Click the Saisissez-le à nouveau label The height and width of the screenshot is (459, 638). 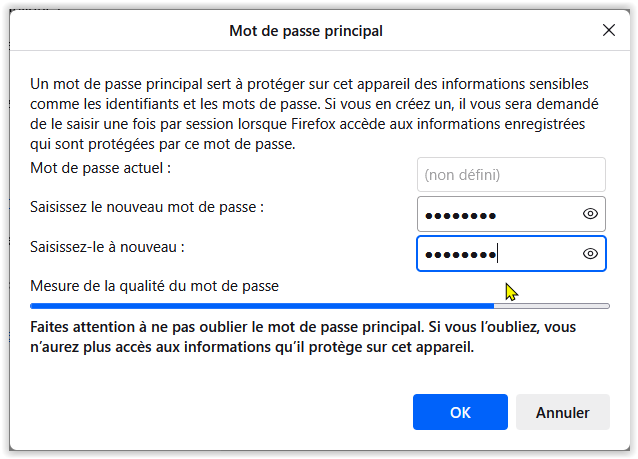pyautogui.click(x=107, y=247)
